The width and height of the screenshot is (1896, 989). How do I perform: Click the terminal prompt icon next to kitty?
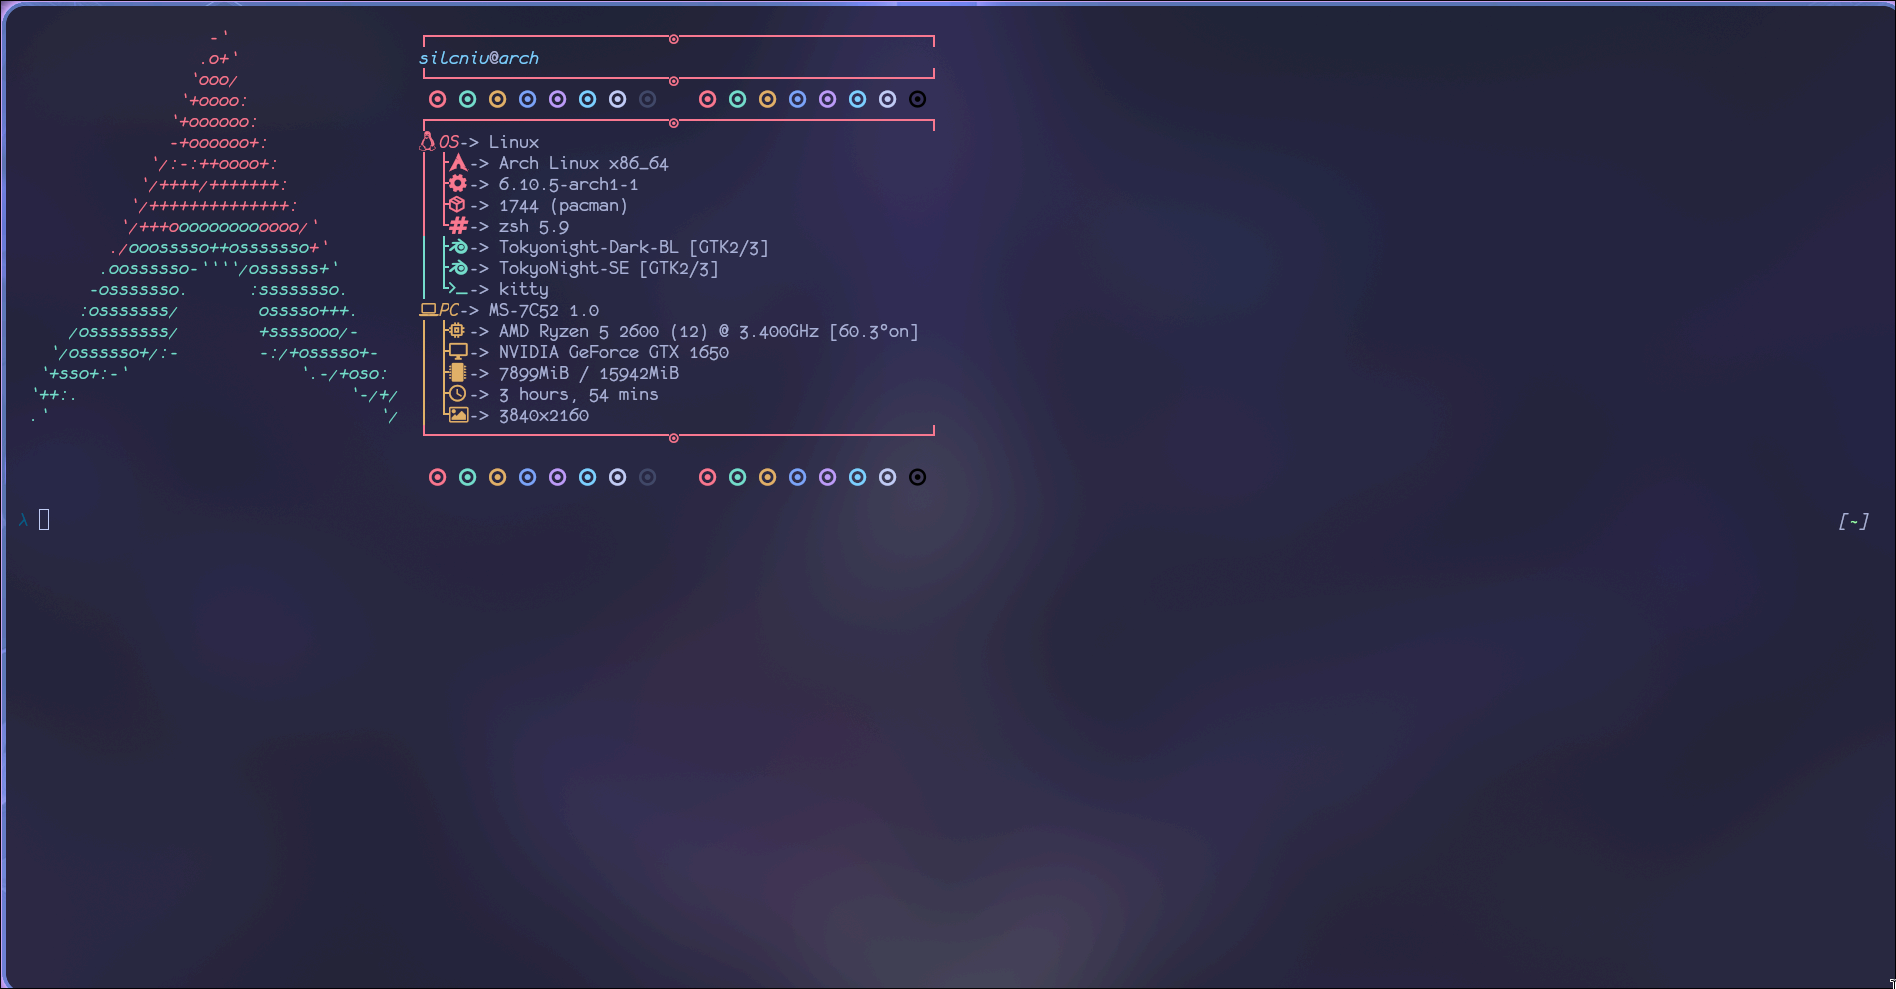pyautogui.click(x=458, y=289)
